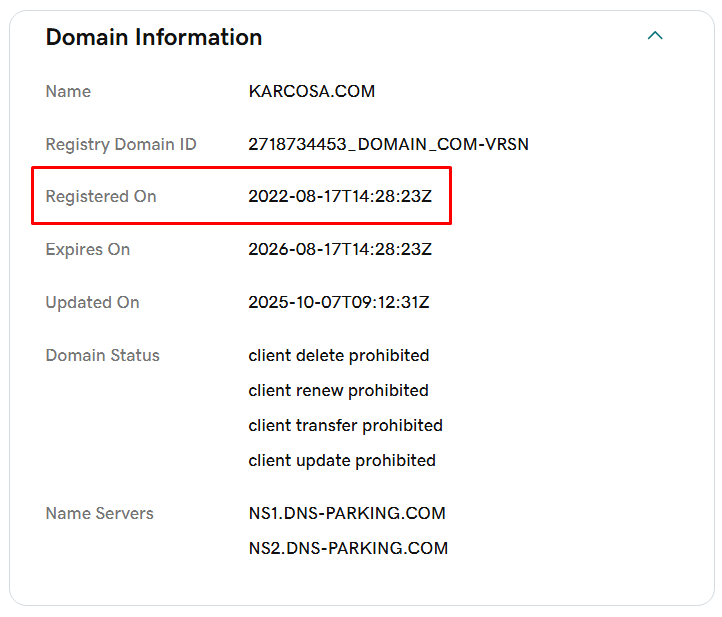Click the client update prohibited status

pyautogui.click(x=342, y=460)
